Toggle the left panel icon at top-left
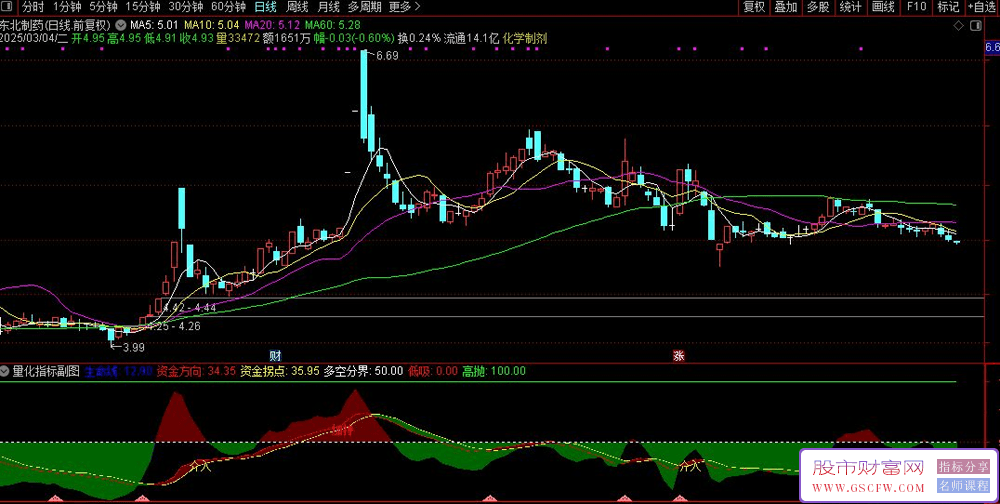 [x=6, y=7]
